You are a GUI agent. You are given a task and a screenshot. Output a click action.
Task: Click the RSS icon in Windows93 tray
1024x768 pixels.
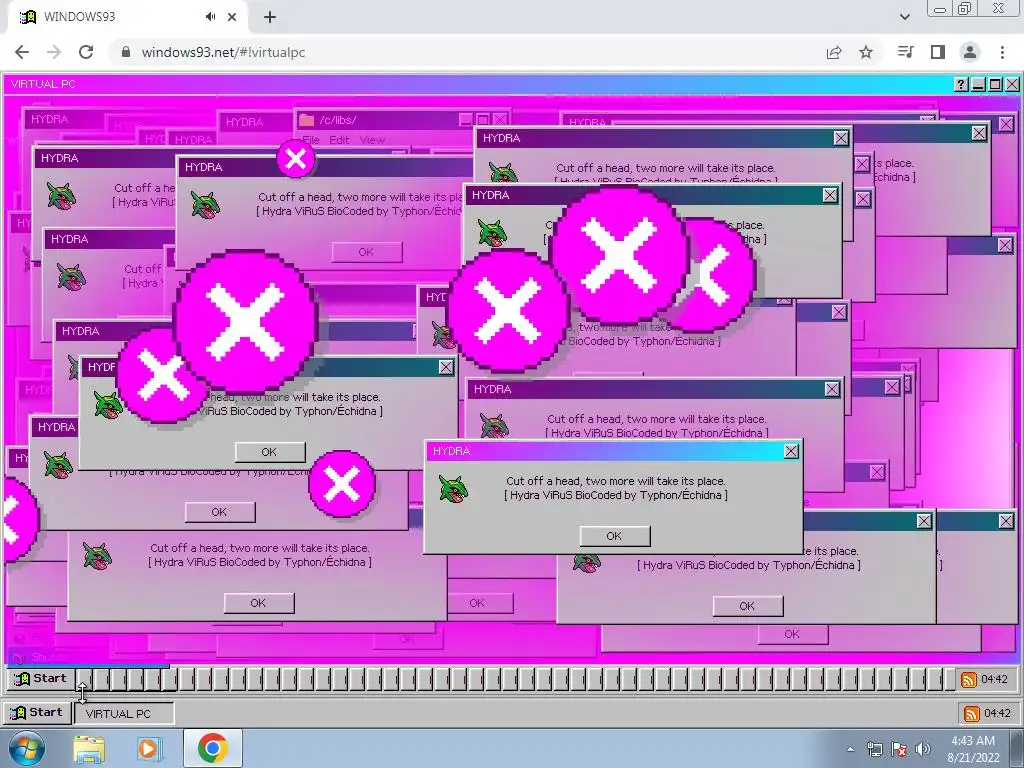coord(972,714)
